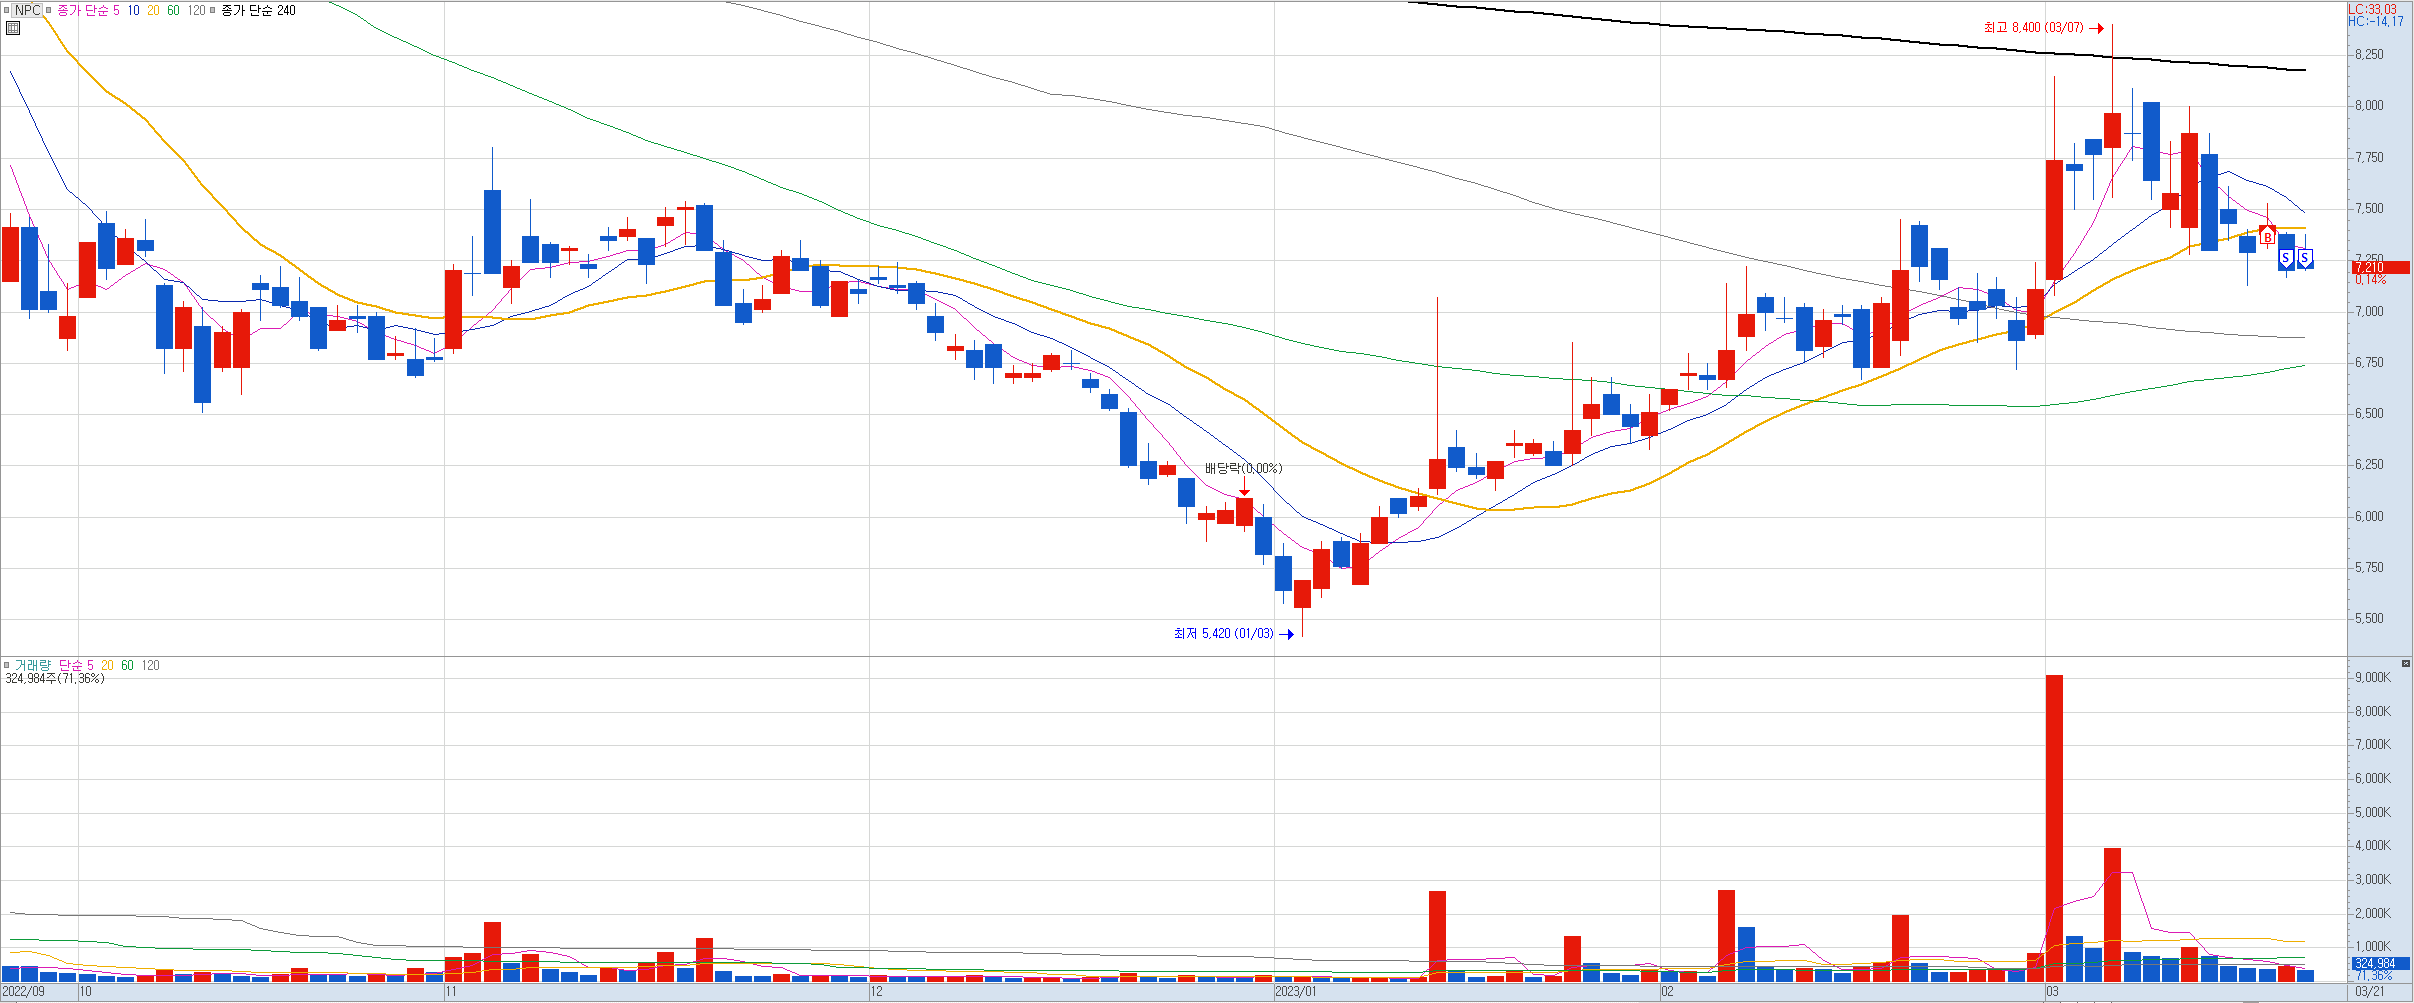2414x1003 pixels.
Task: Click the 단순 5 volume average label
Action: tap(76, 665)
